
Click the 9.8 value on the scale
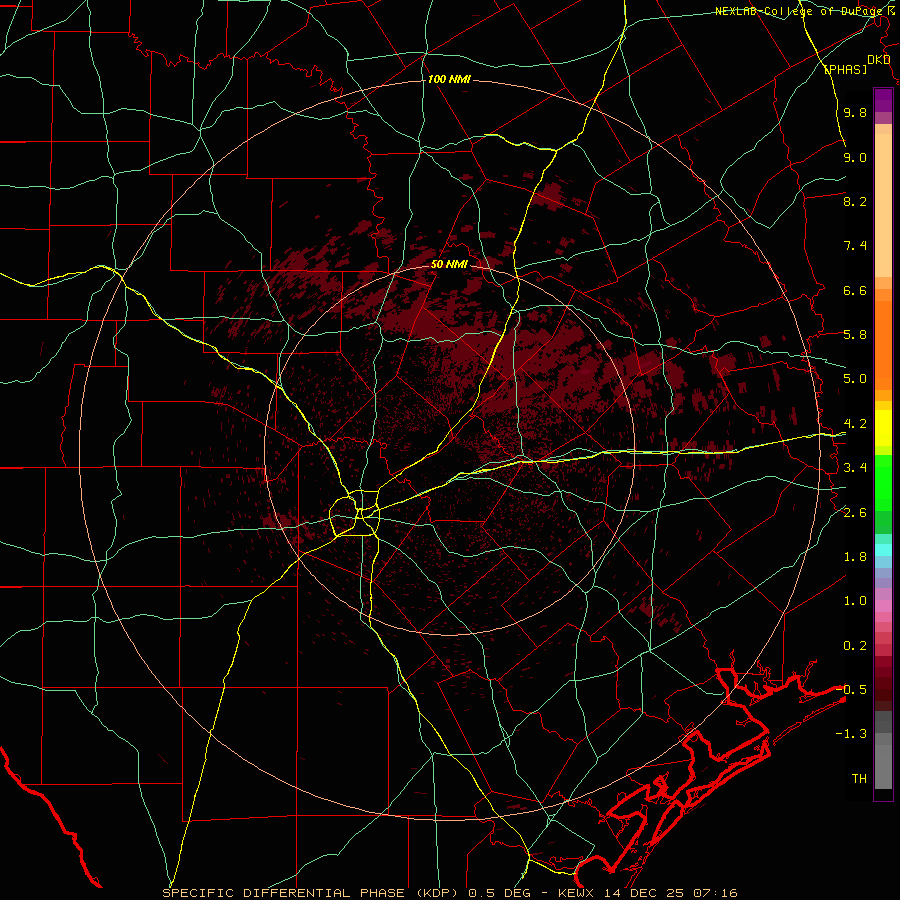click(855, 113)
